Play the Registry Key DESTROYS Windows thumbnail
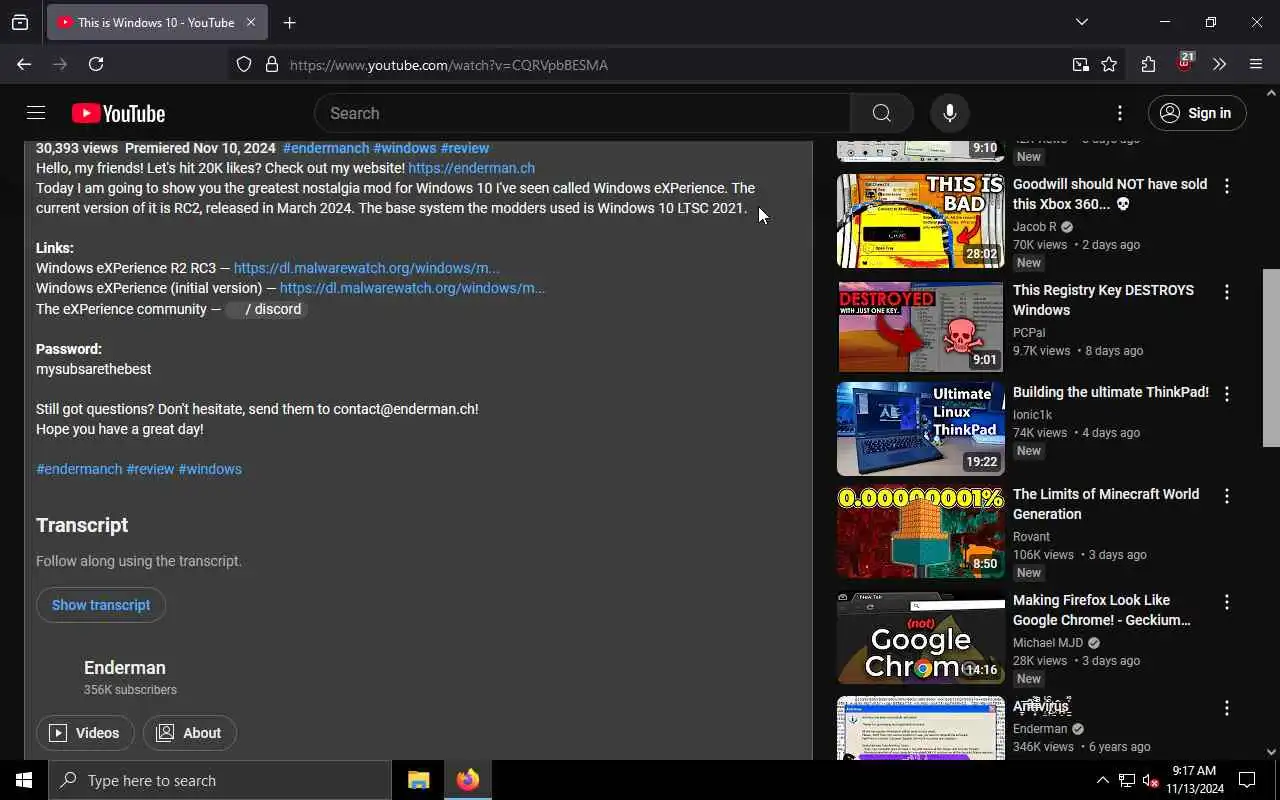 pyautogui.click(x=920, y=327)
